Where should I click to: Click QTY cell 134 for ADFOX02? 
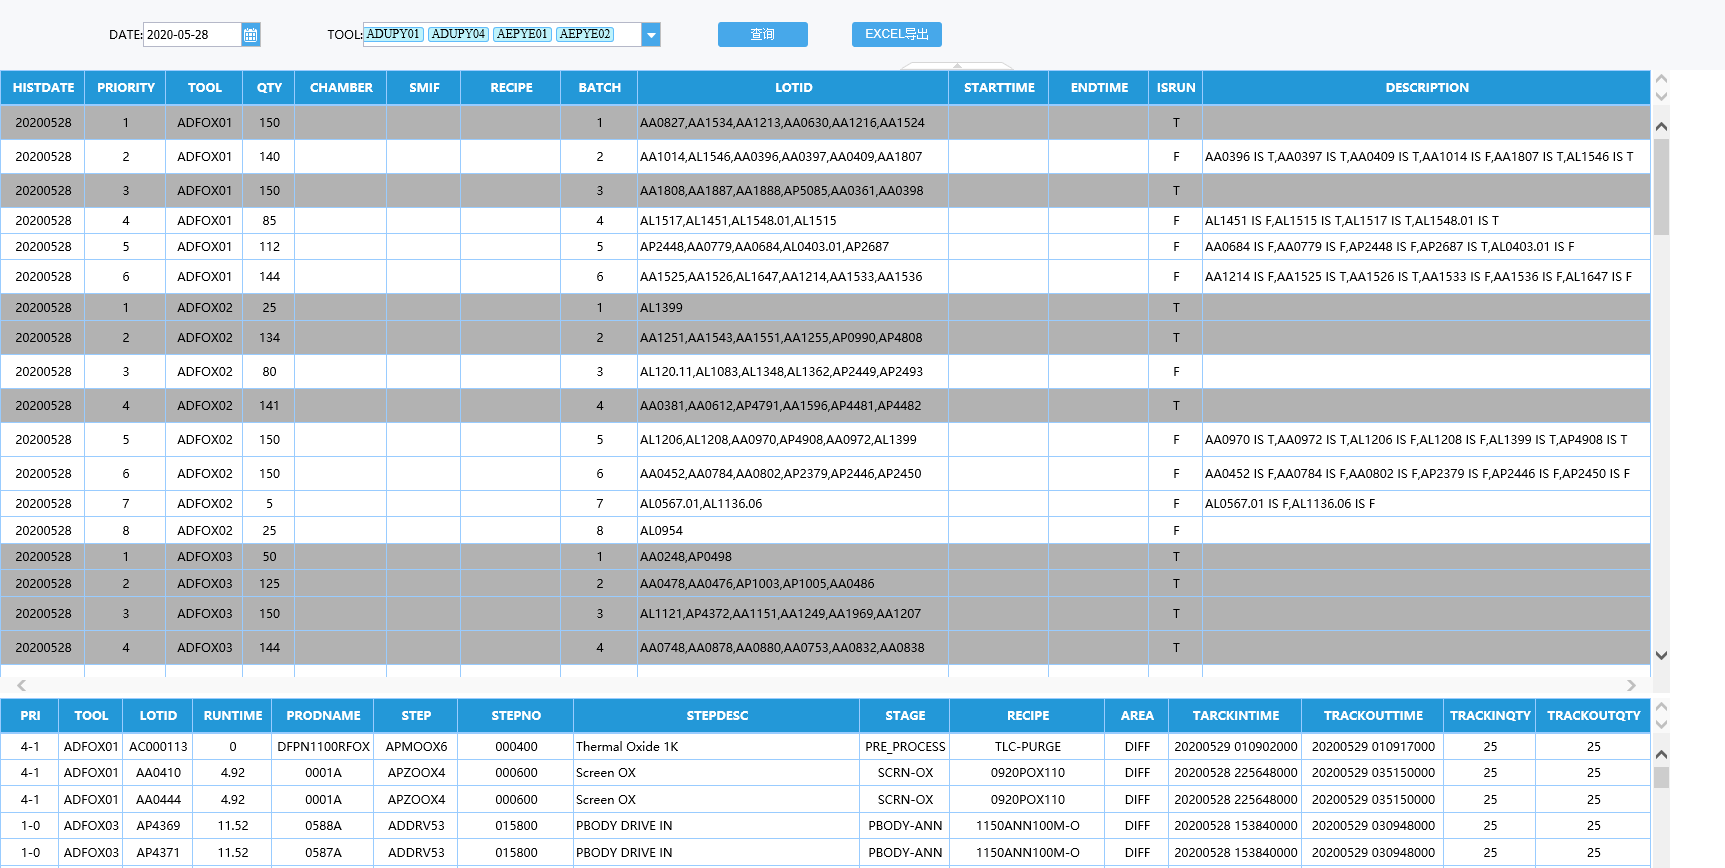click(269, 338)
